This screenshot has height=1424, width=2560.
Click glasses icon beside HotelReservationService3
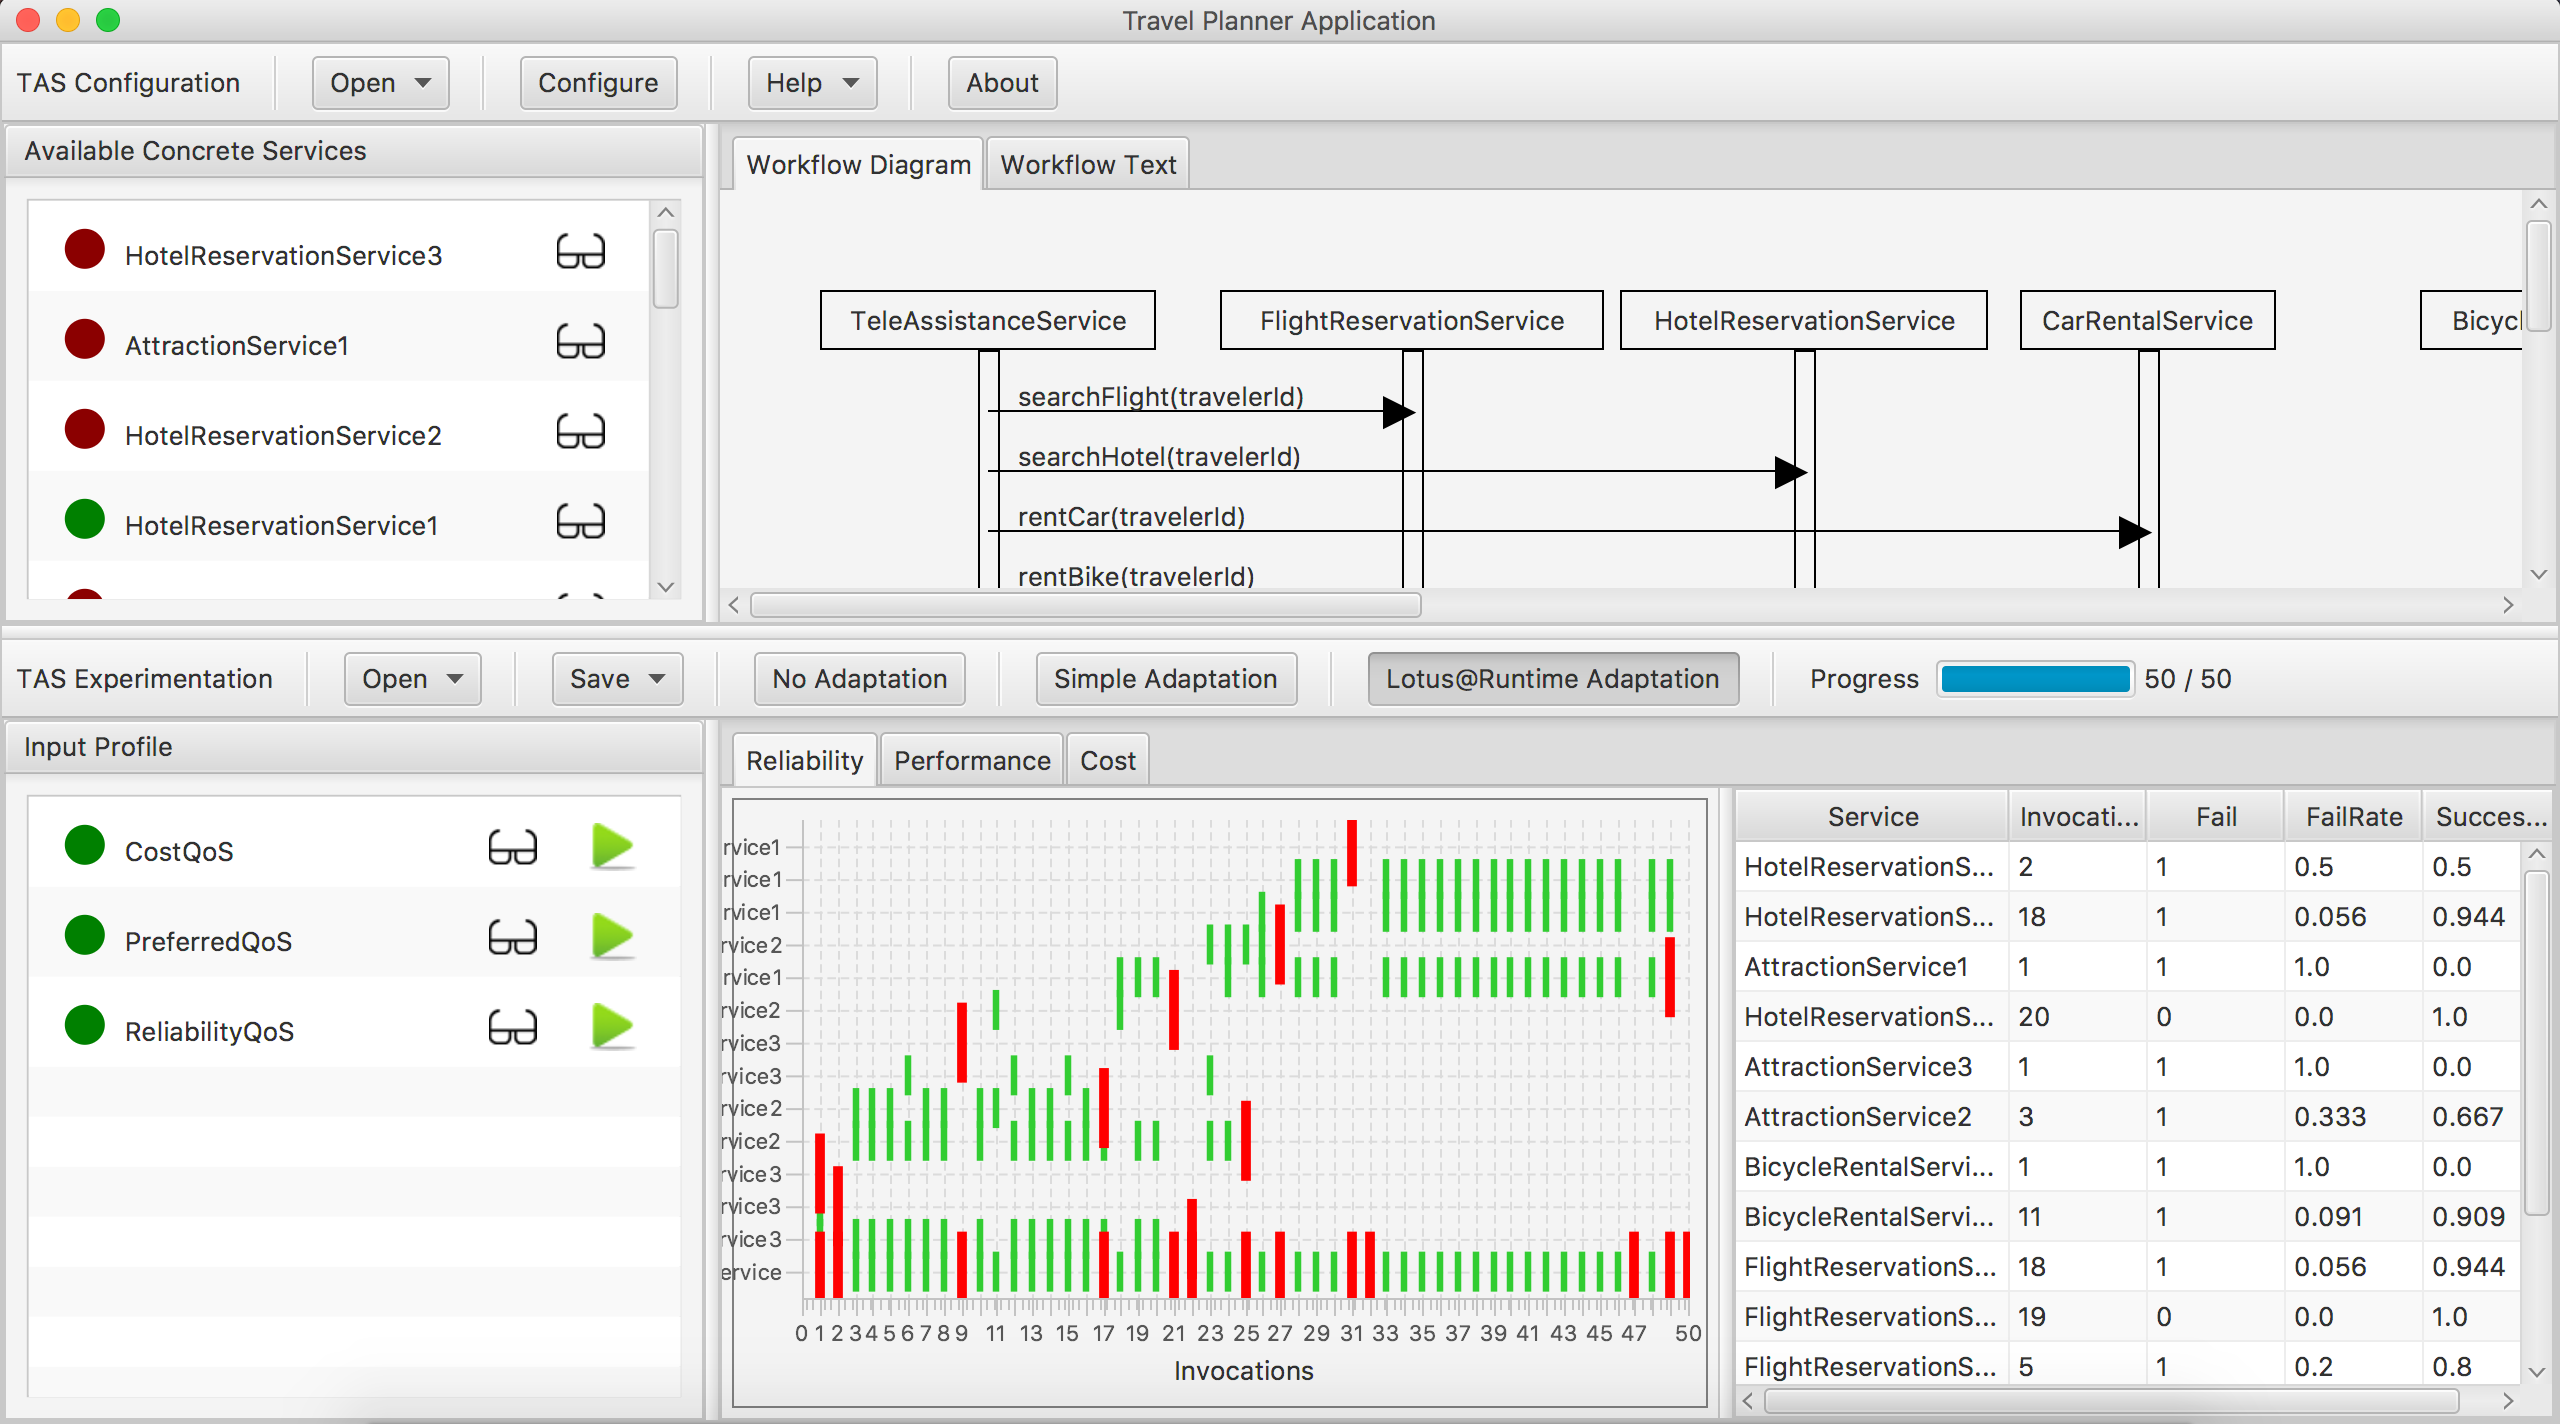click(x=580, y=253)
